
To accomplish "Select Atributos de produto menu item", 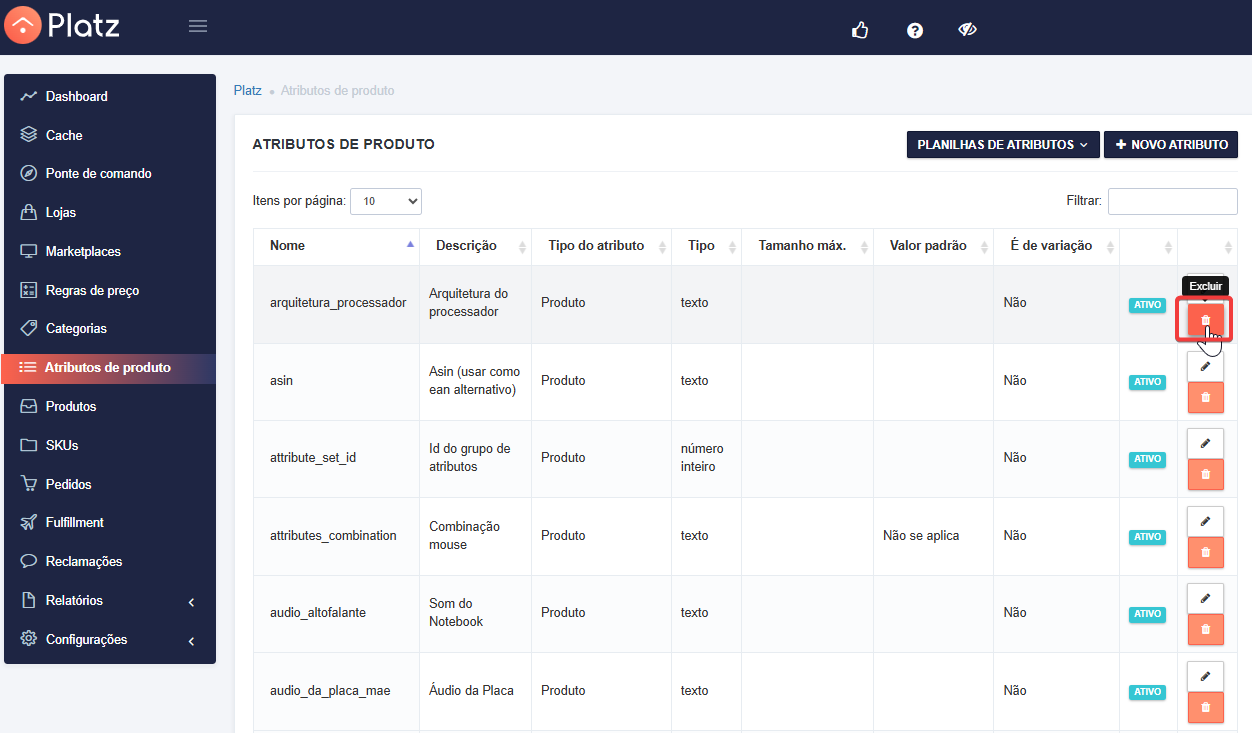I will click(x=110, y=367).
